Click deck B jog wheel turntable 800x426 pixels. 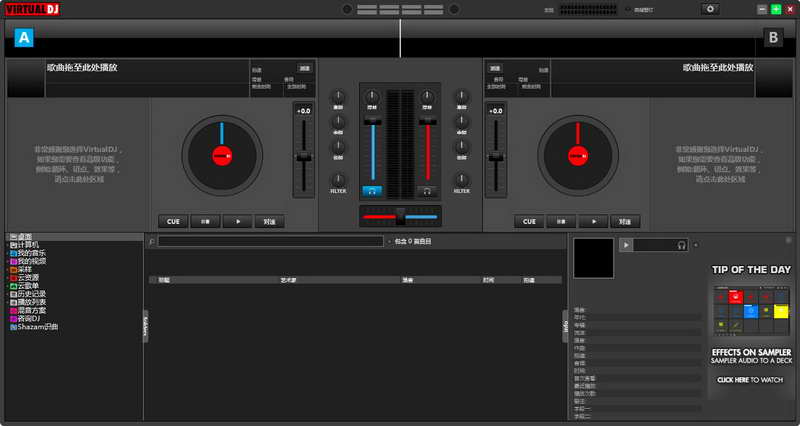pyautogui.click(x=578, y=155)
